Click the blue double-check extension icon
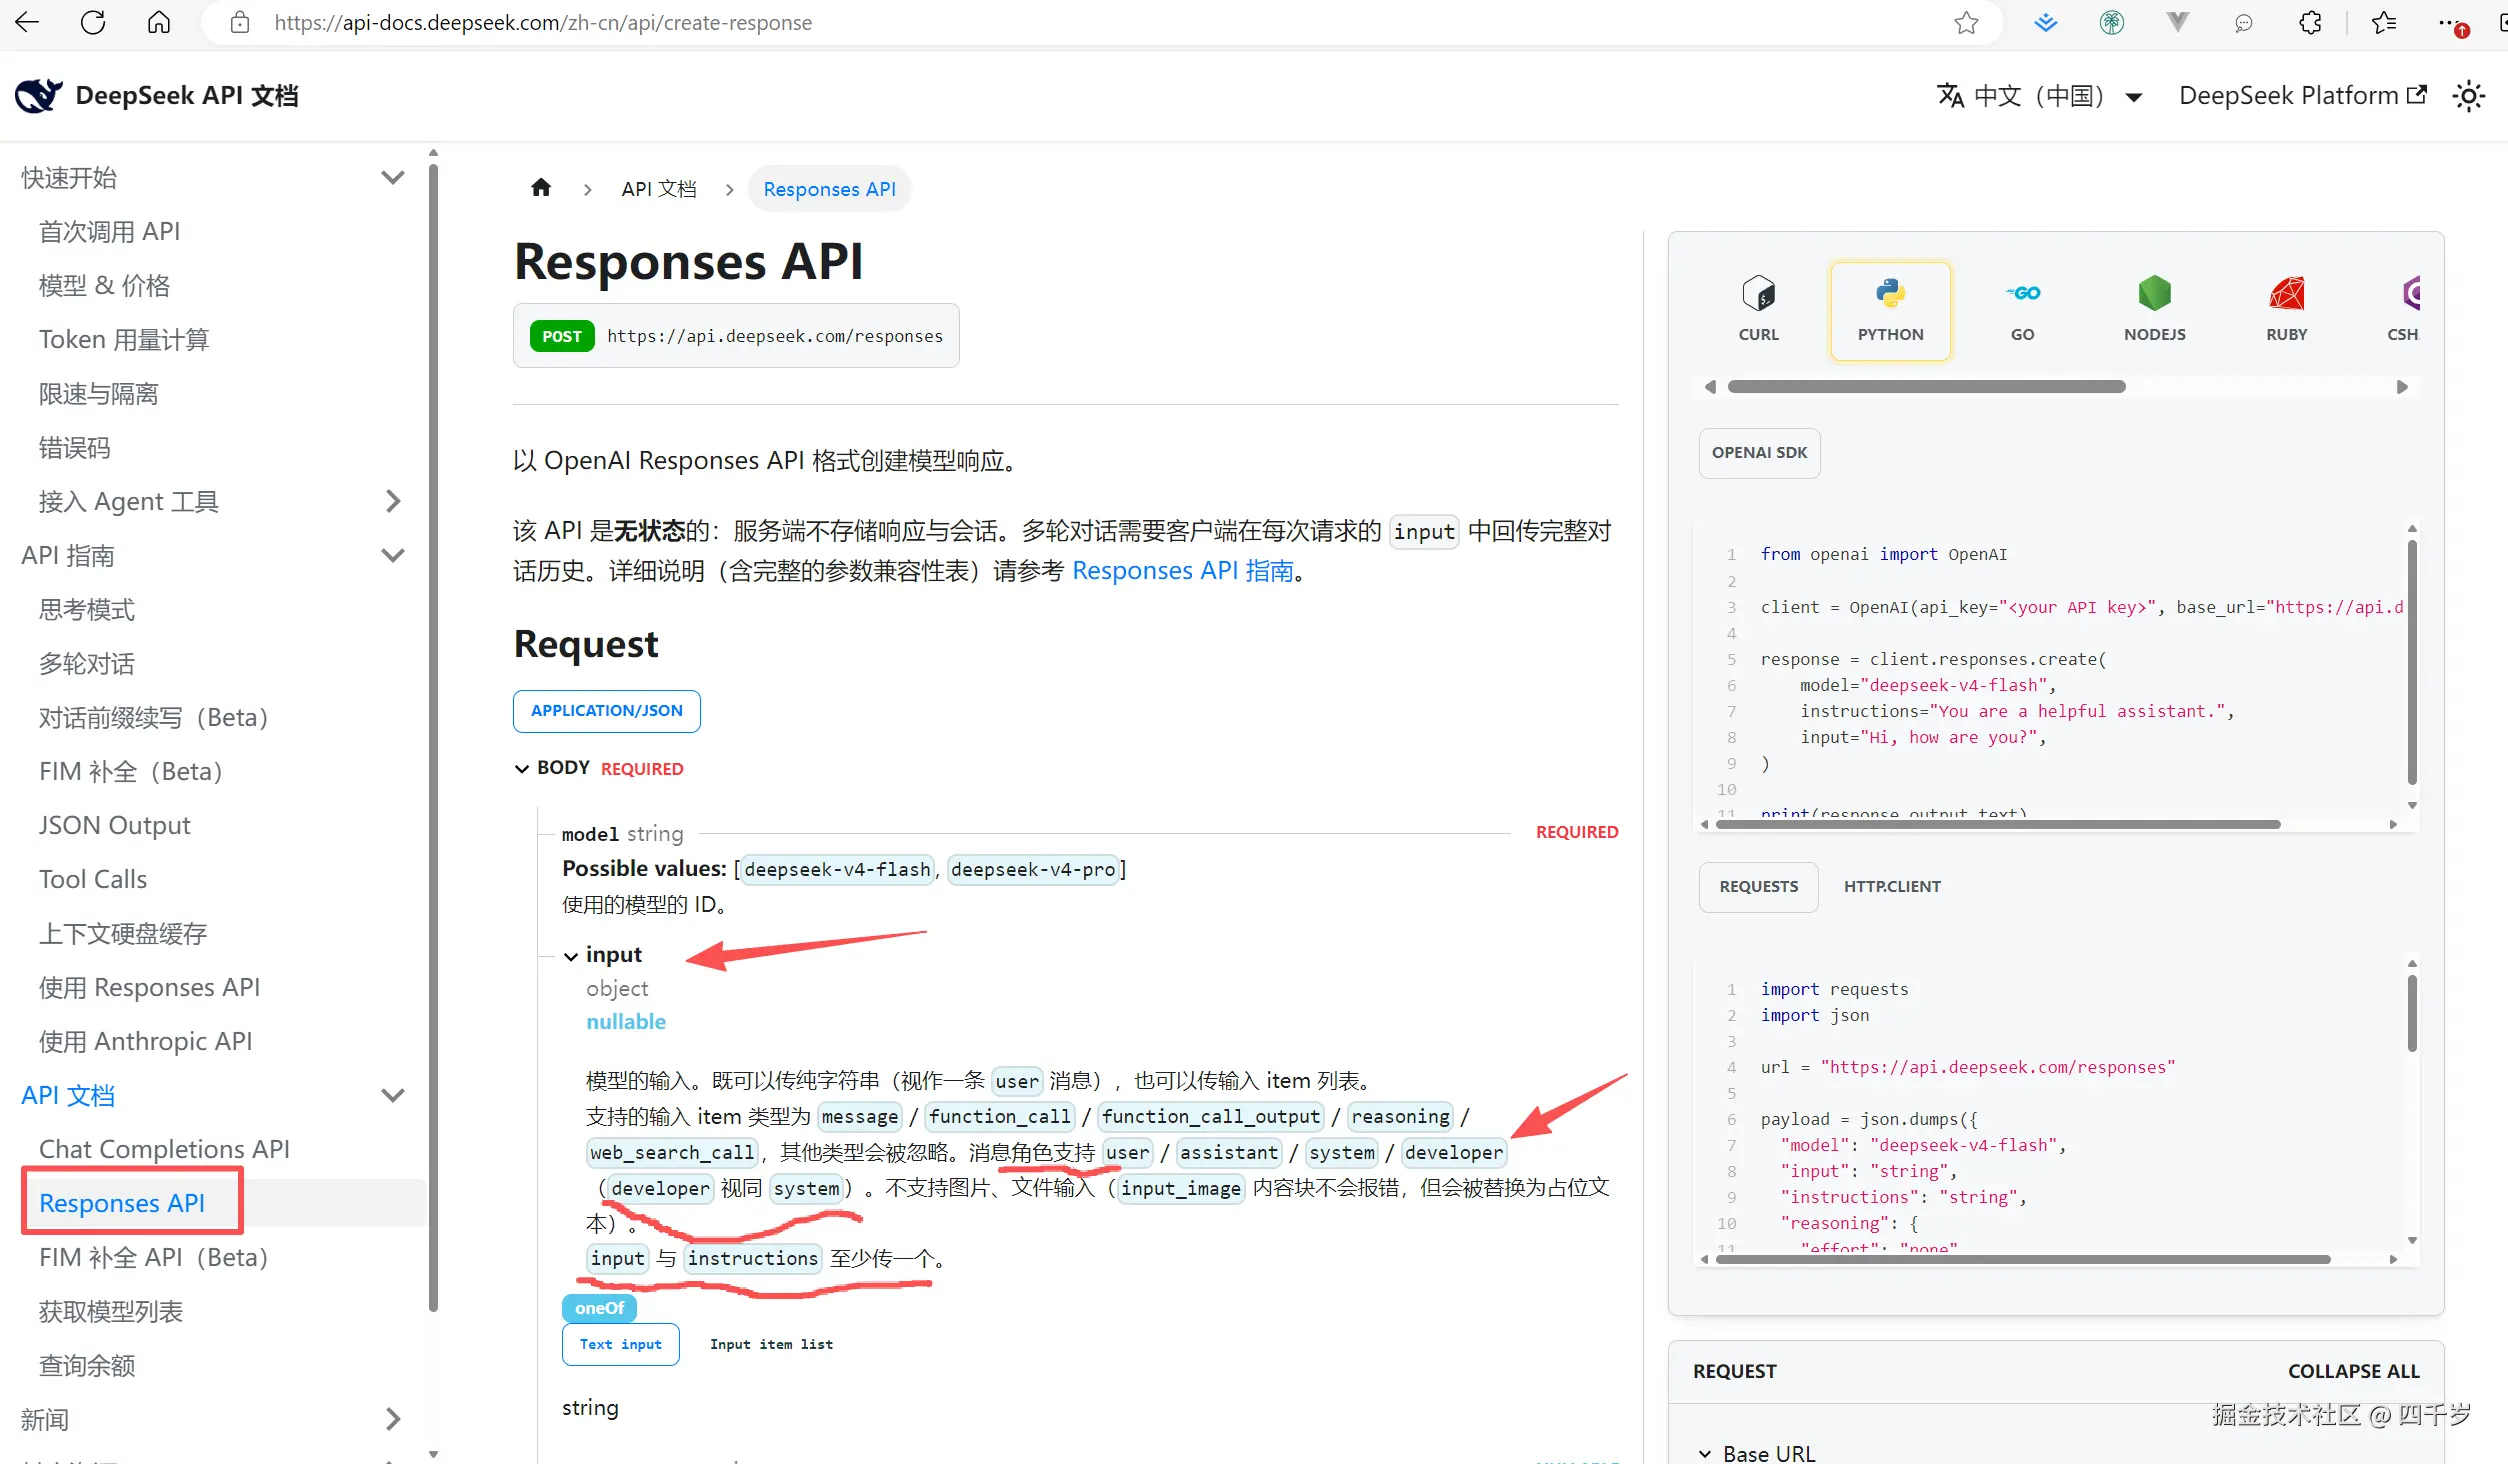2508x1464 pixels. click(2045, 22)
